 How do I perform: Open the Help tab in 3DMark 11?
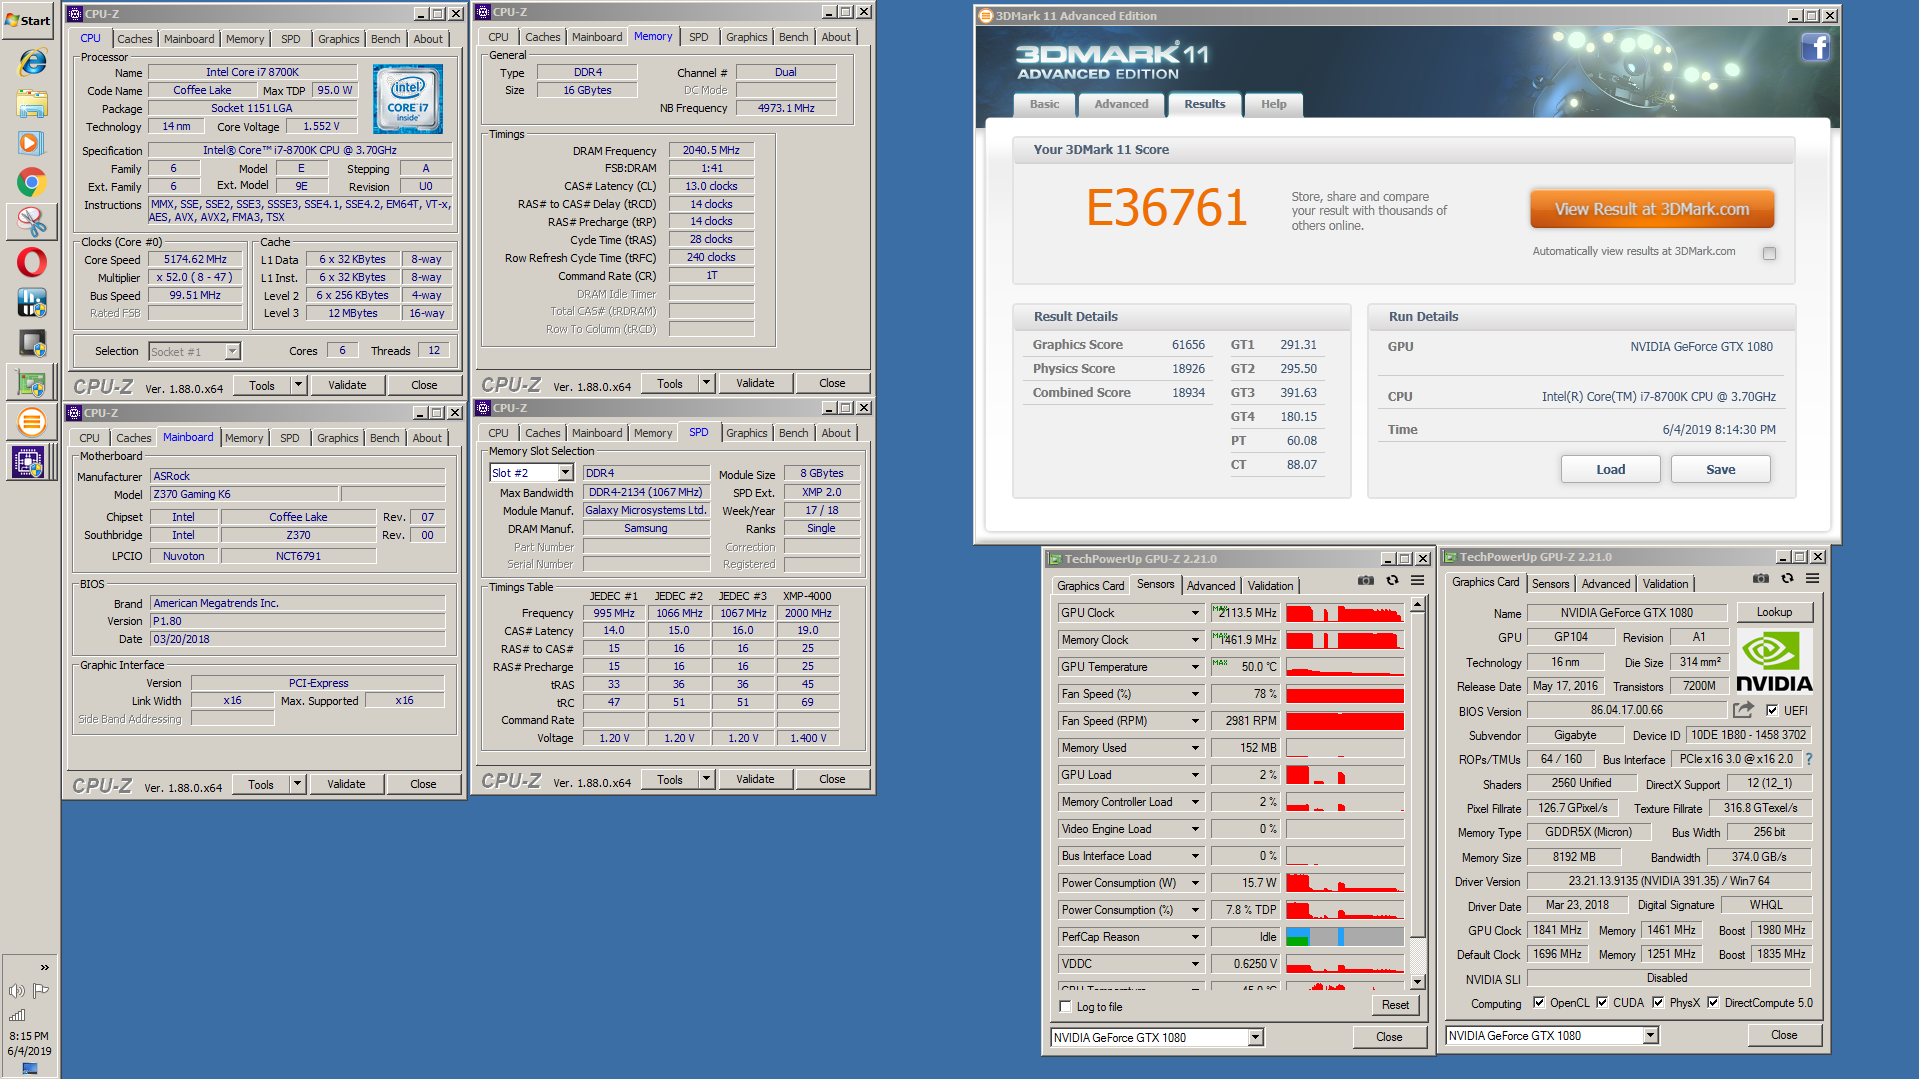click(x=1273, y=104)
